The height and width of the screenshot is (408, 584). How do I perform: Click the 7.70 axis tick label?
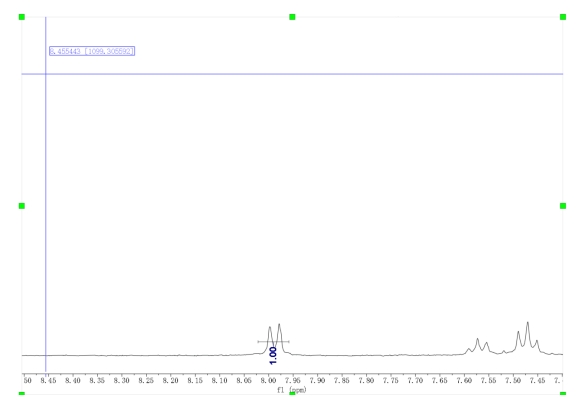(x=415, y=380)
